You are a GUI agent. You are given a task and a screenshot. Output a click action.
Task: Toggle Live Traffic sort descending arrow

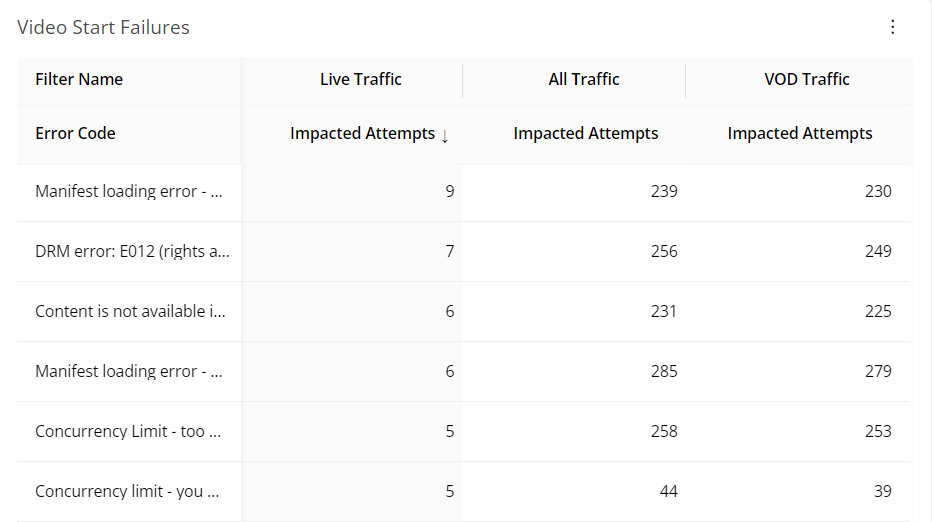tap(445, 136)
